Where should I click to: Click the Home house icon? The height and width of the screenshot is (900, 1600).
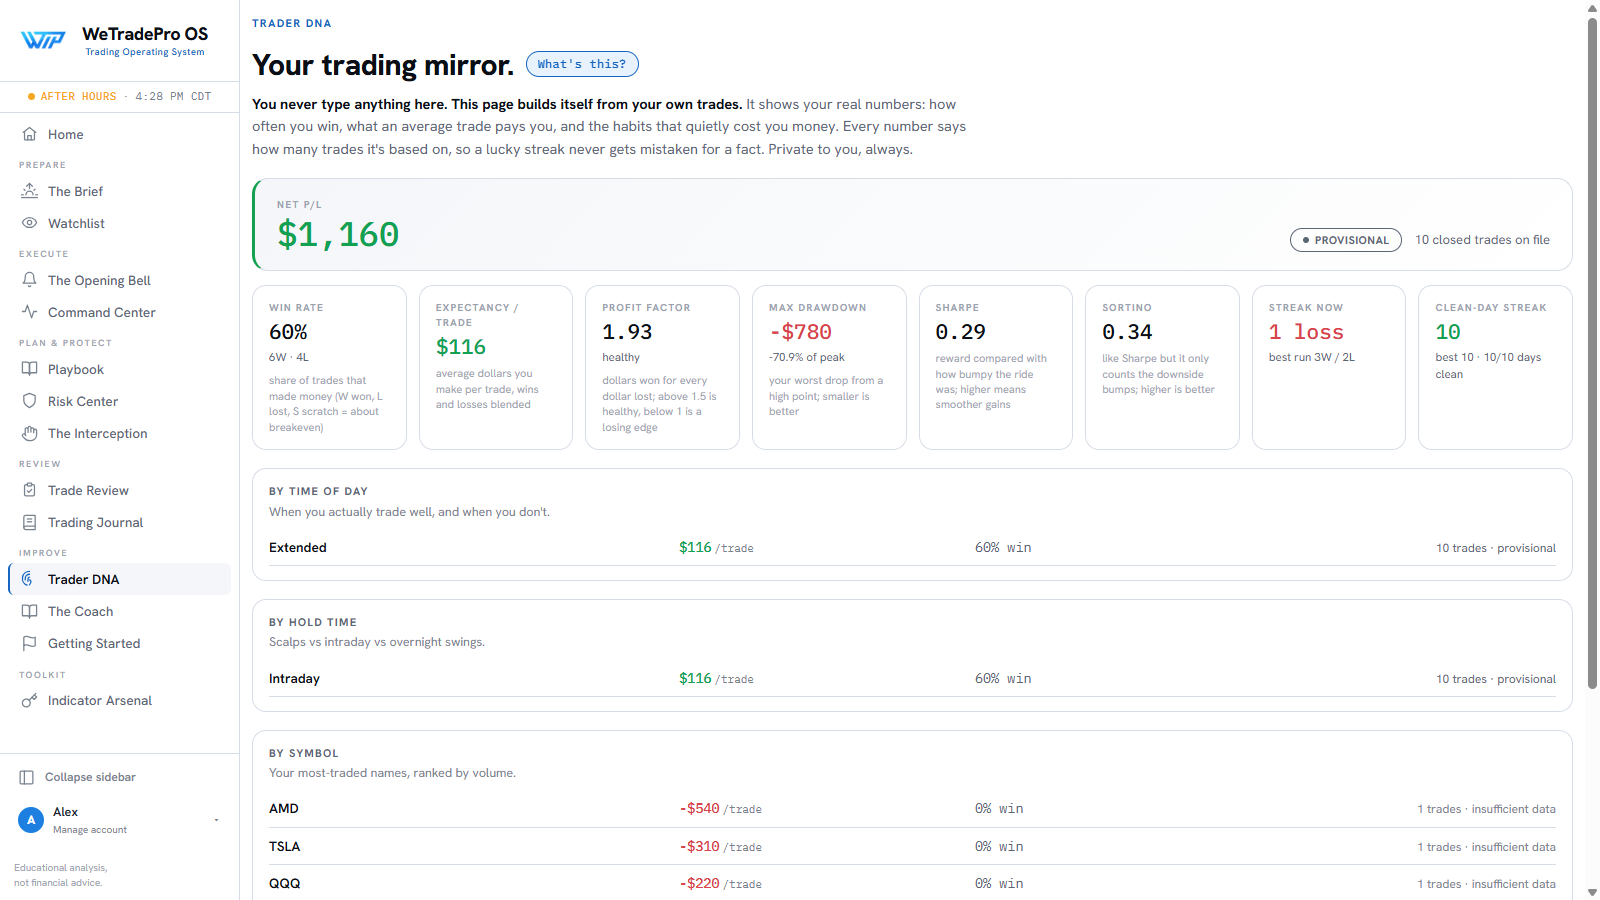click(30, 134)
